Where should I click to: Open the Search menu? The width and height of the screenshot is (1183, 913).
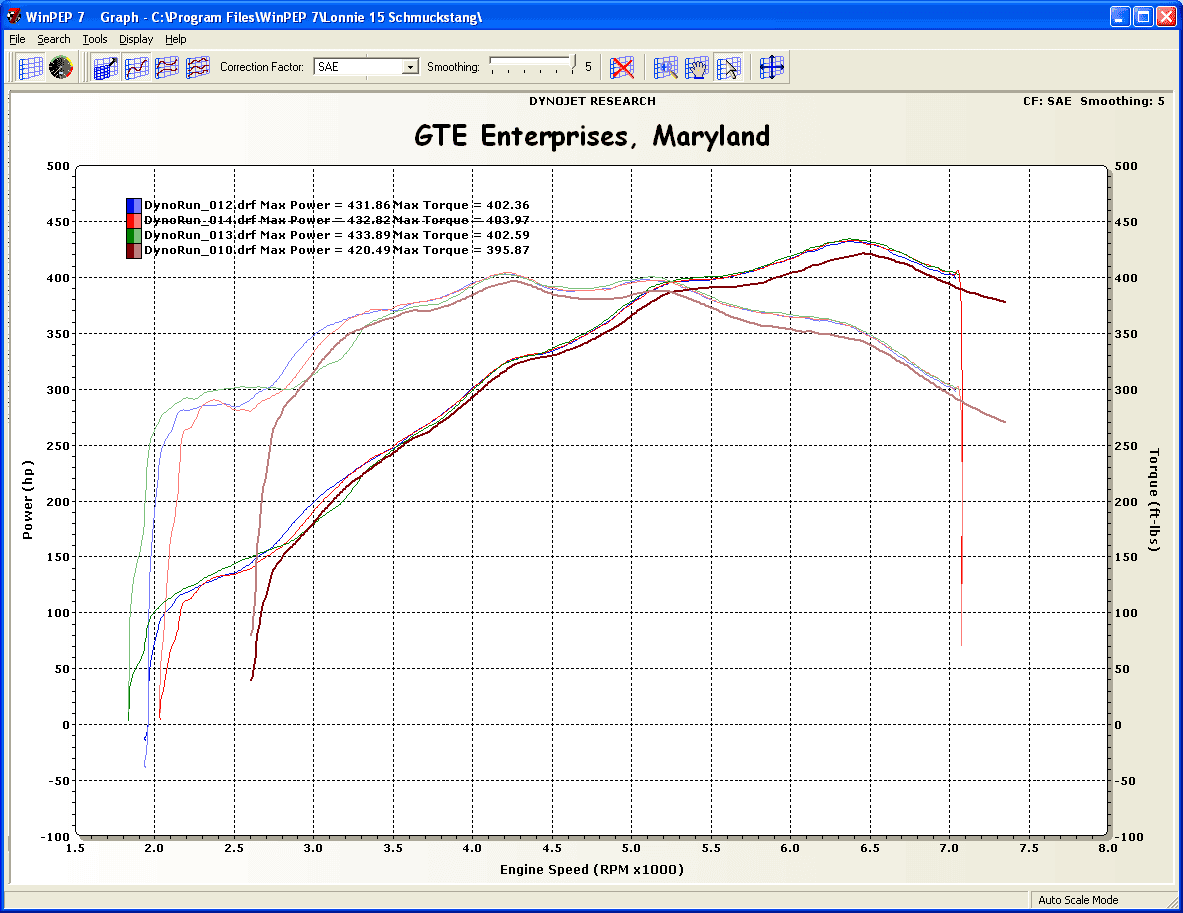pos(54,39)
